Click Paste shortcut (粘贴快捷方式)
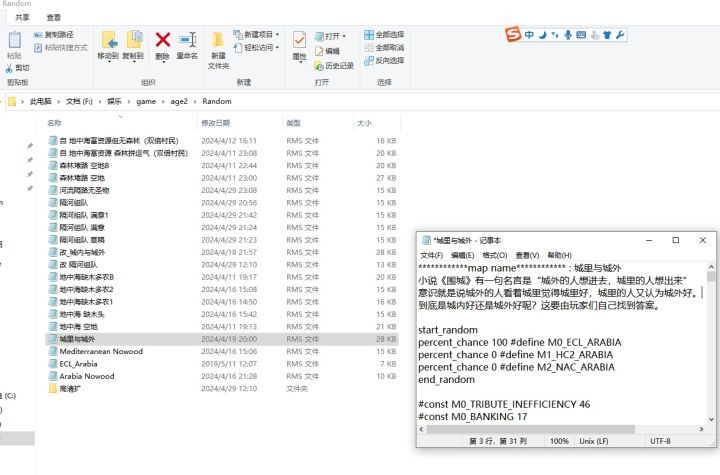The image size is (720, 475). pos(61,47)
